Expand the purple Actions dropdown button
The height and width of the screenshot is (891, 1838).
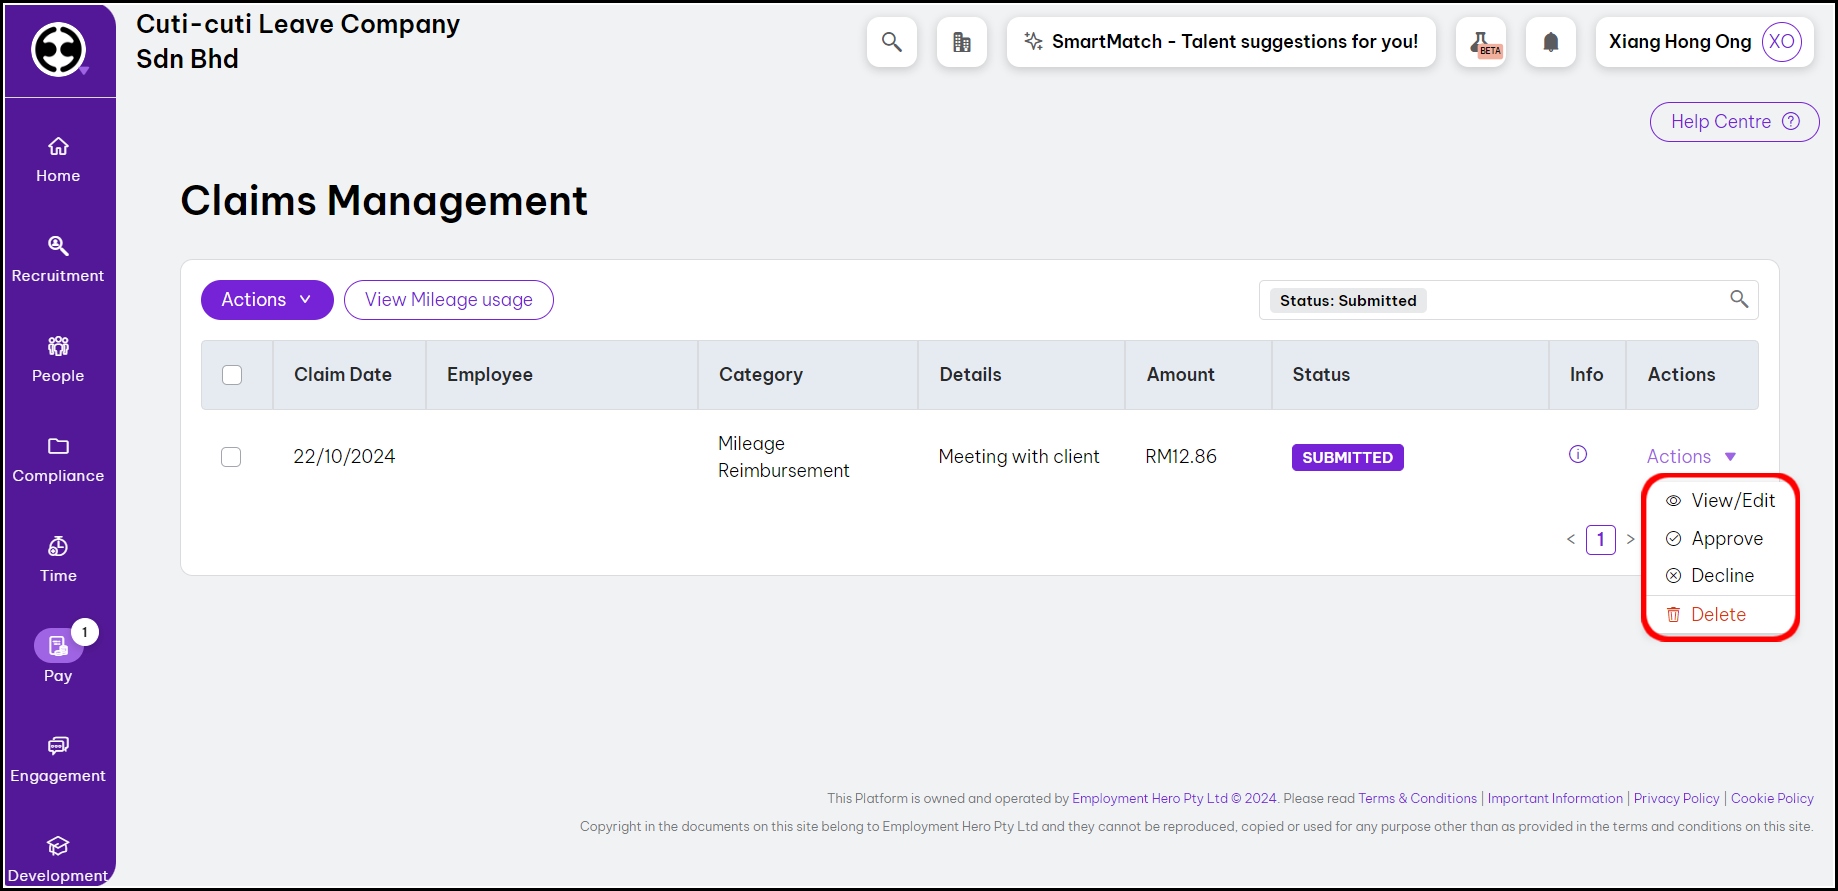267,300
